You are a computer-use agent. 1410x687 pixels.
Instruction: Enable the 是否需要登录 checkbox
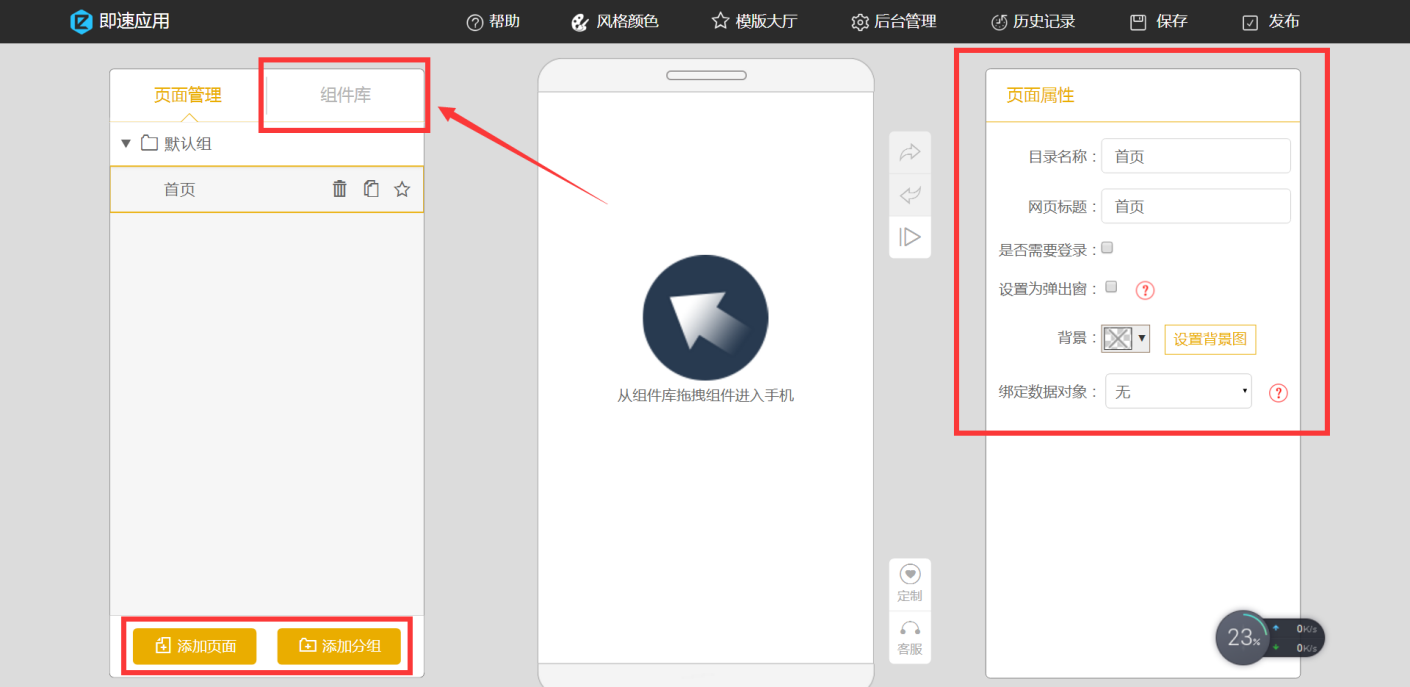[1107, 248]
